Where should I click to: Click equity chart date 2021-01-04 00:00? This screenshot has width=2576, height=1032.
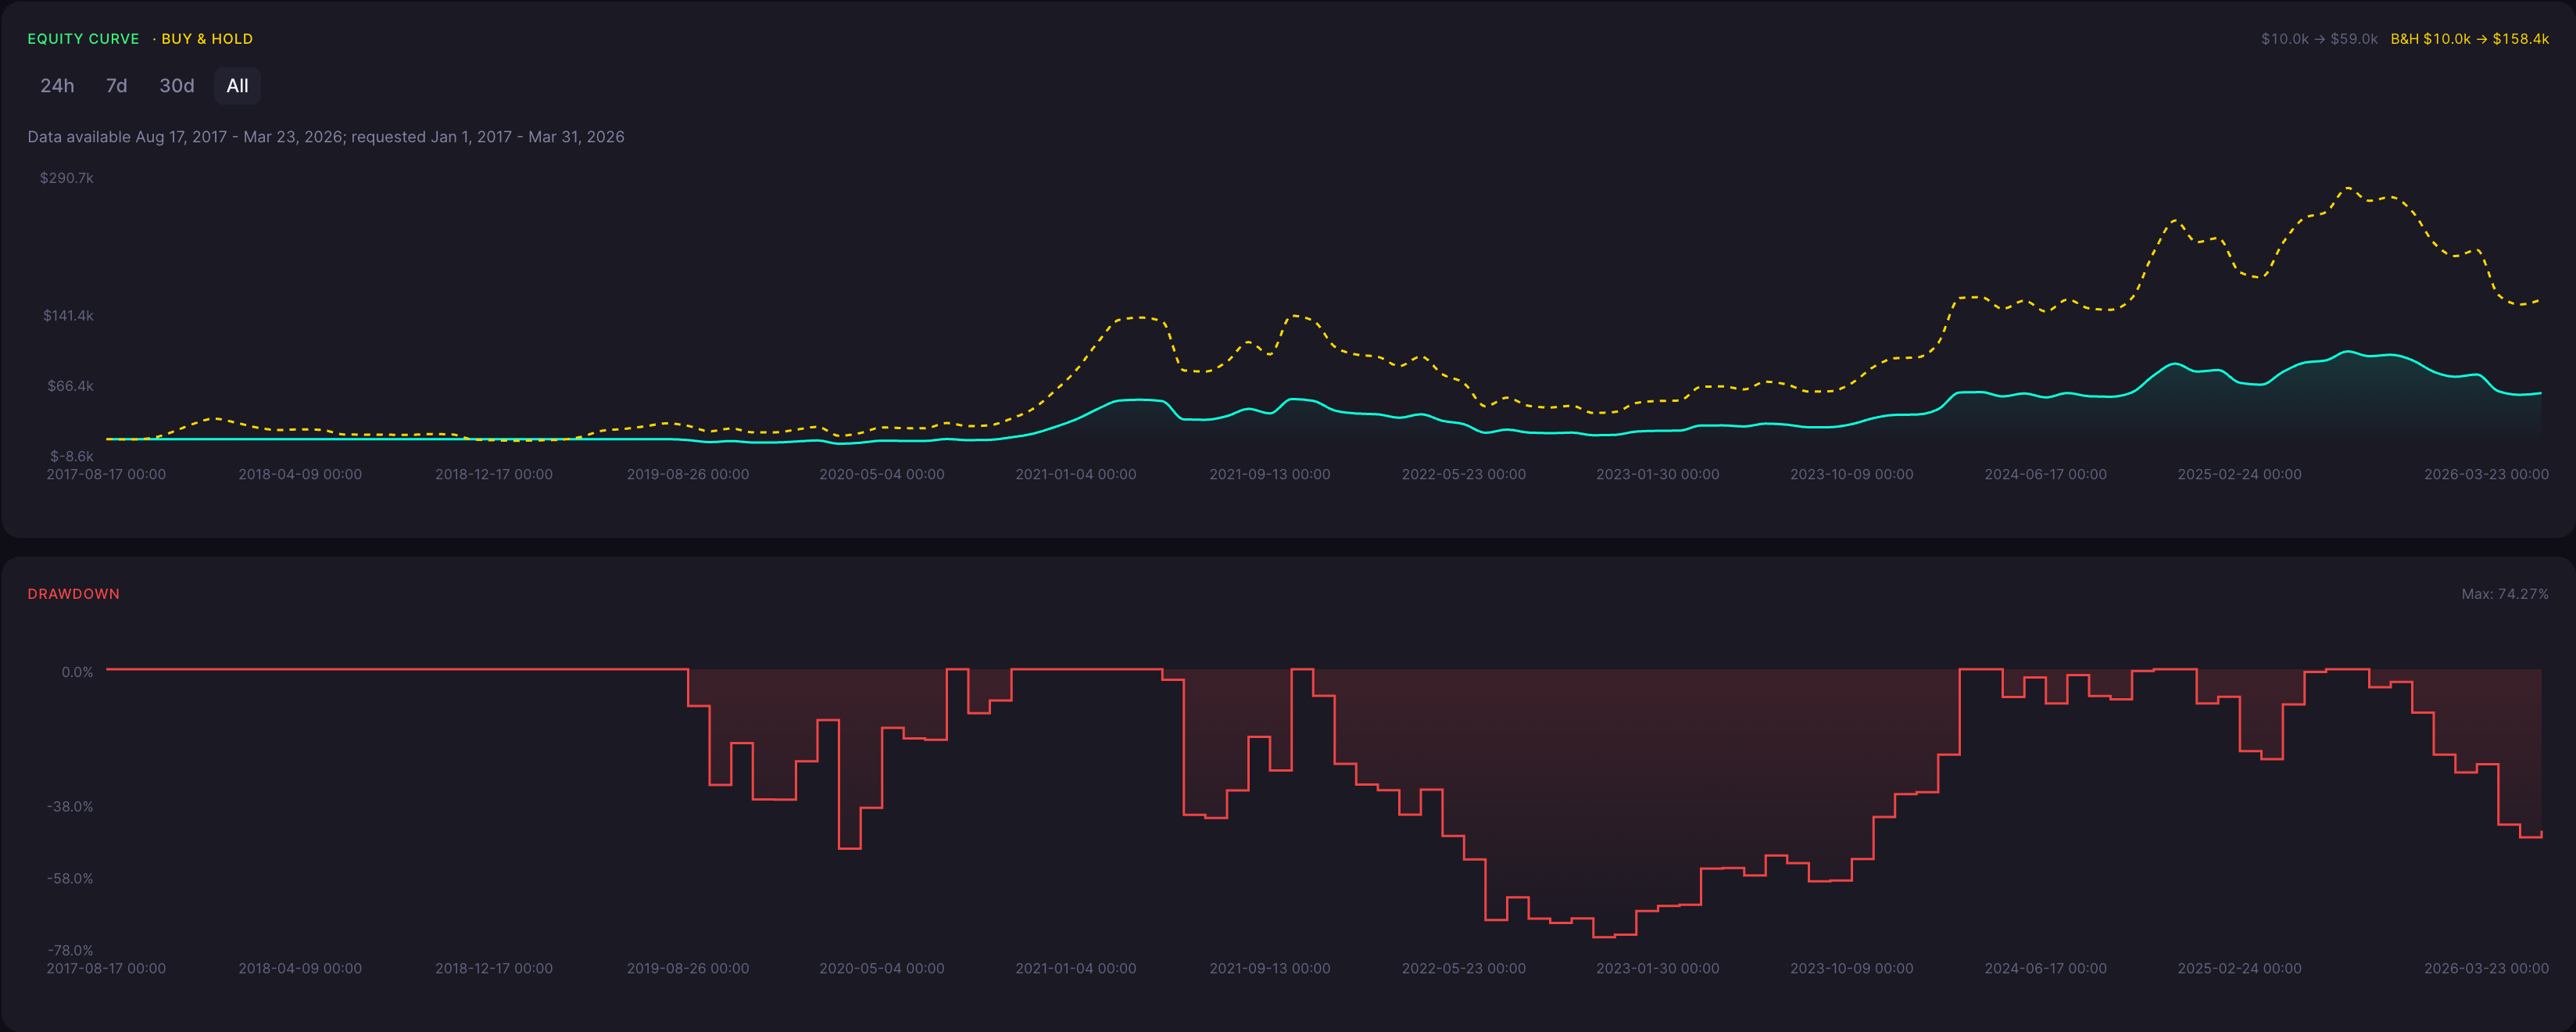click(x=1076, y=475)
